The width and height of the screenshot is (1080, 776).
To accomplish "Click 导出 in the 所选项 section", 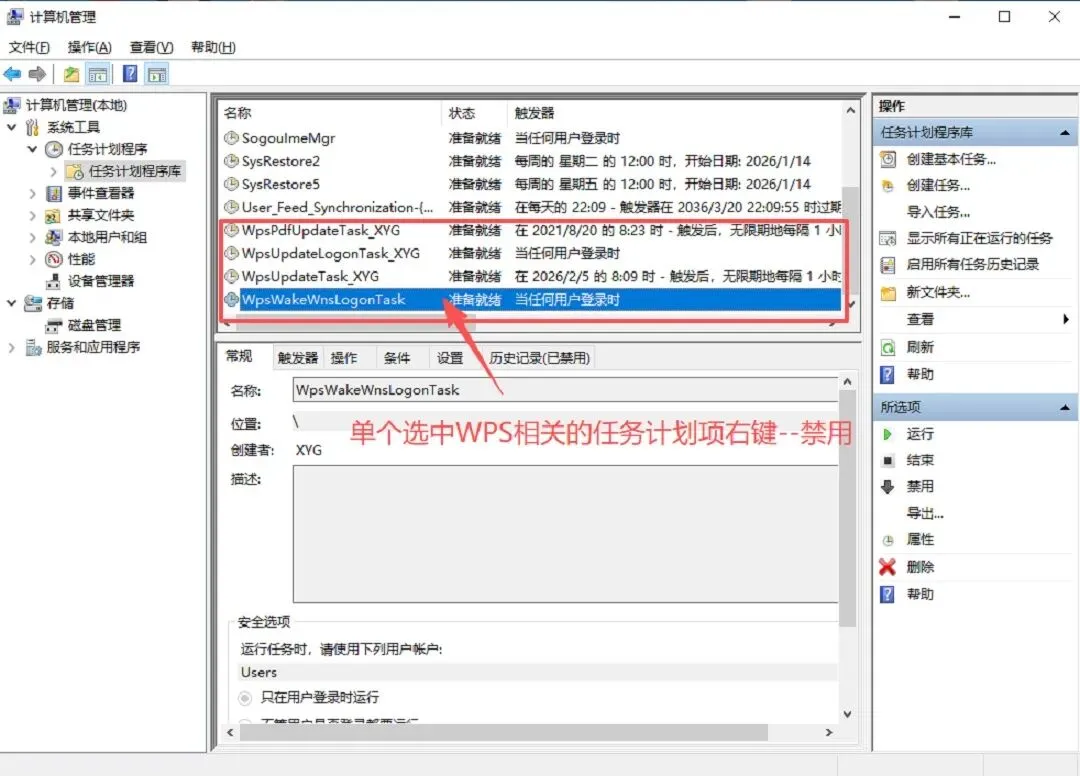I will (x=924, y=513).
